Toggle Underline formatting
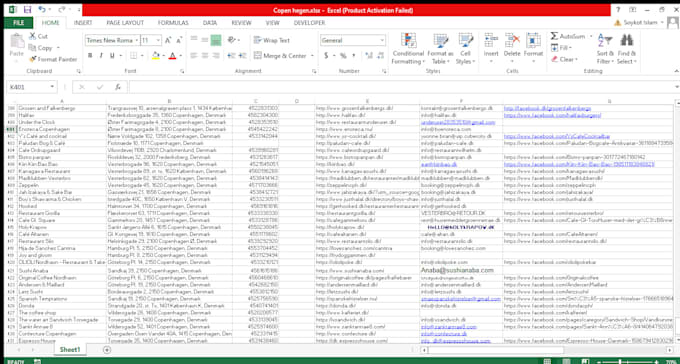The height and width of the screenshot is (364, 680). coord(112,56)
